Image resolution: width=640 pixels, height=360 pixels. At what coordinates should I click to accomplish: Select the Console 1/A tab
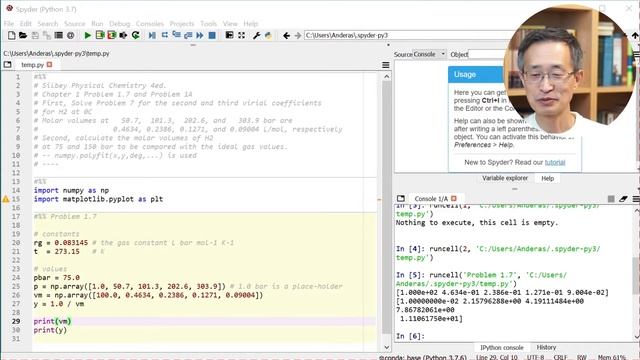[x=431, y=198]
